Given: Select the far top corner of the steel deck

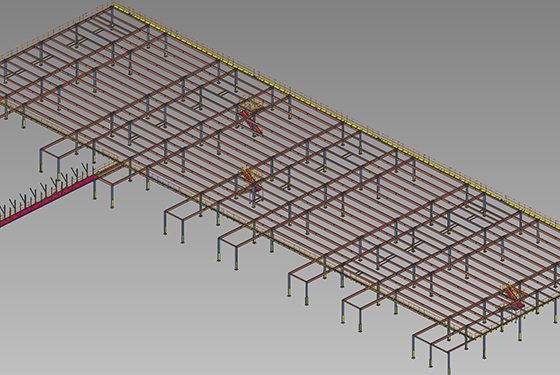Looking at the screenshot, I should tap(113, 5).
